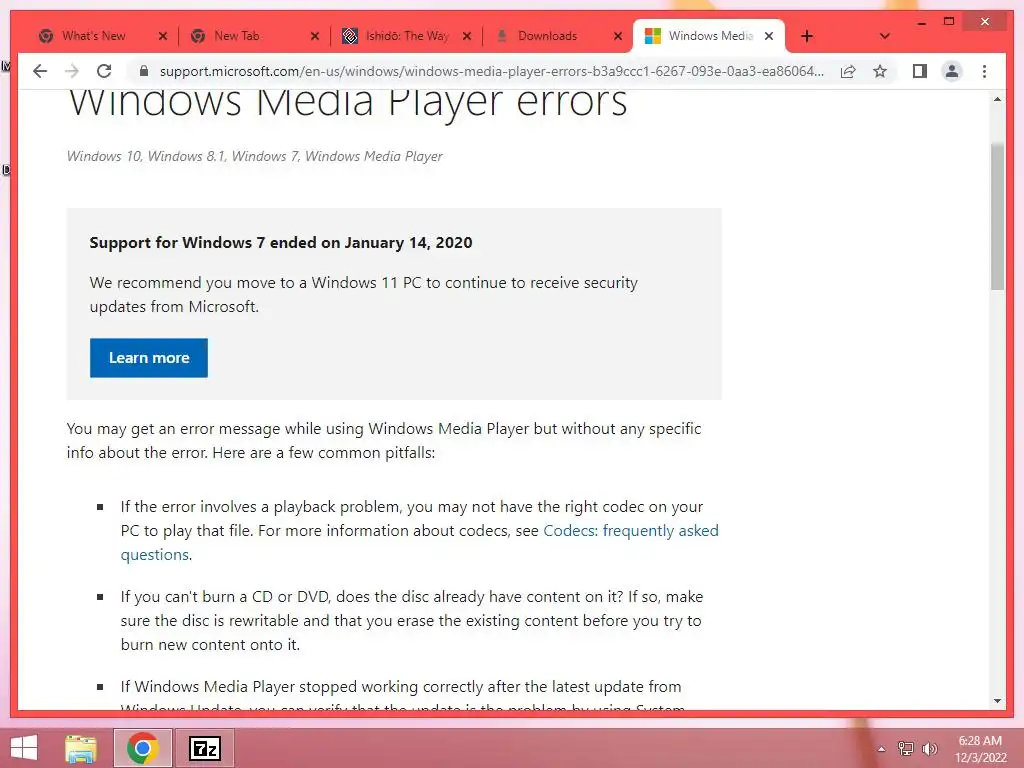The height and width of the screenshot is (768, 1024).
Task: Click the applies-to line listing Windows 10
Action: pyautogui.click(x=255, y=156)
